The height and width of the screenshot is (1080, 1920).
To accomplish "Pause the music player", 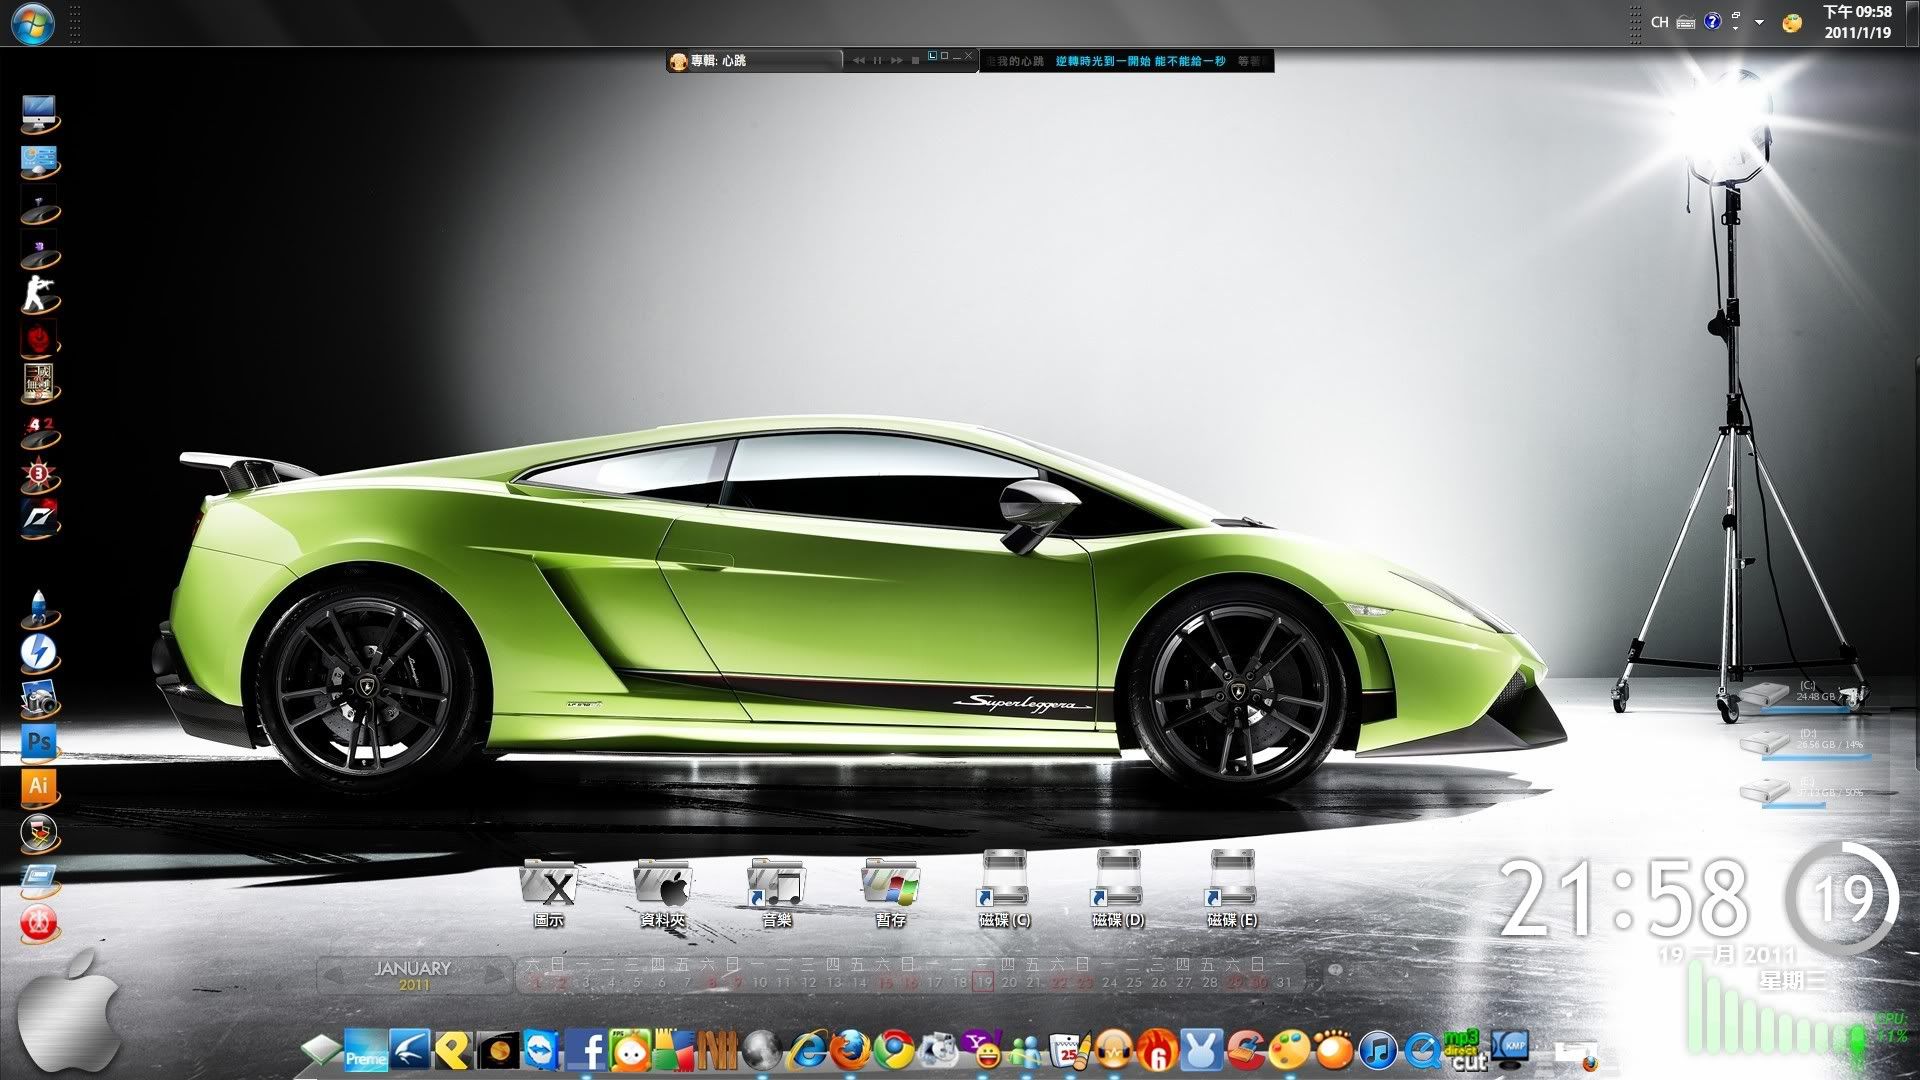I will coord(877,61).
